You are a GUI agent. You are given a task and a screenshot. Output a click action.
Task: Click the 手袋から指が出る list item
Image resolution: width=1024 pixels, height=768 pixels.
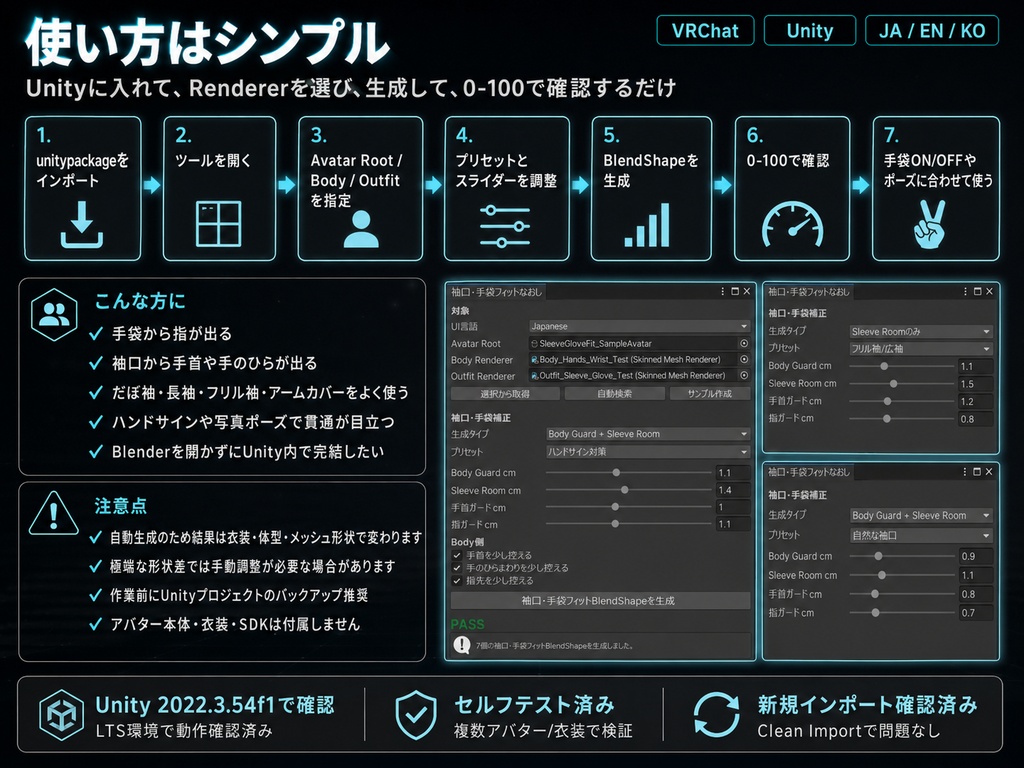click(172, 334)
